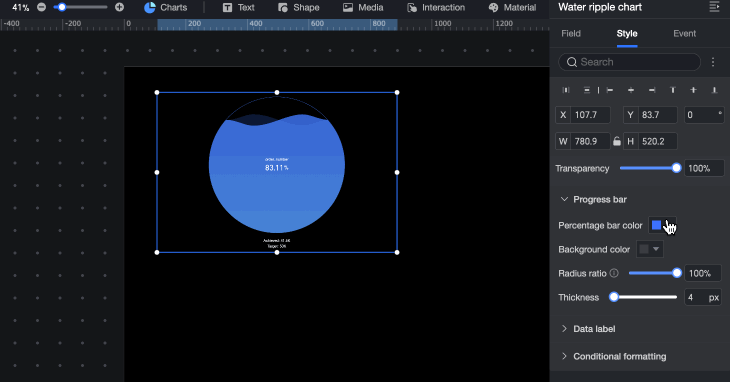Adjust the Radius ratio slider handle

[677, 273]
